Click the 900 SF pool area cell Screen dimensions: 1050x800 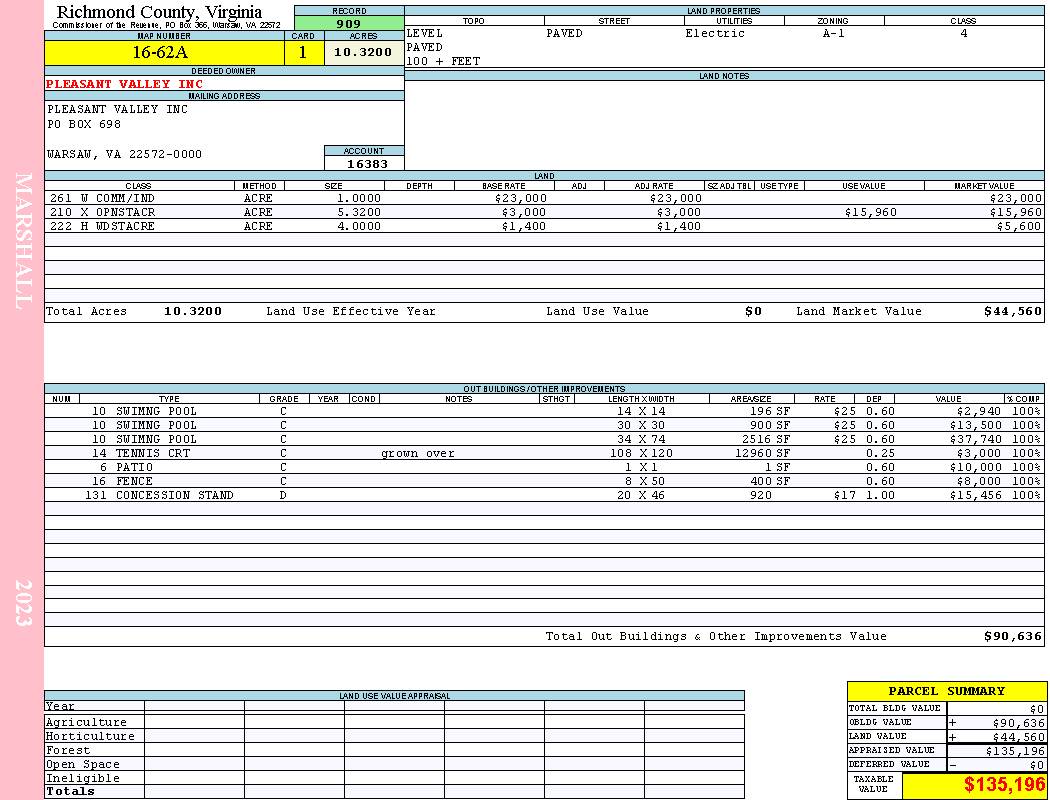769,425
